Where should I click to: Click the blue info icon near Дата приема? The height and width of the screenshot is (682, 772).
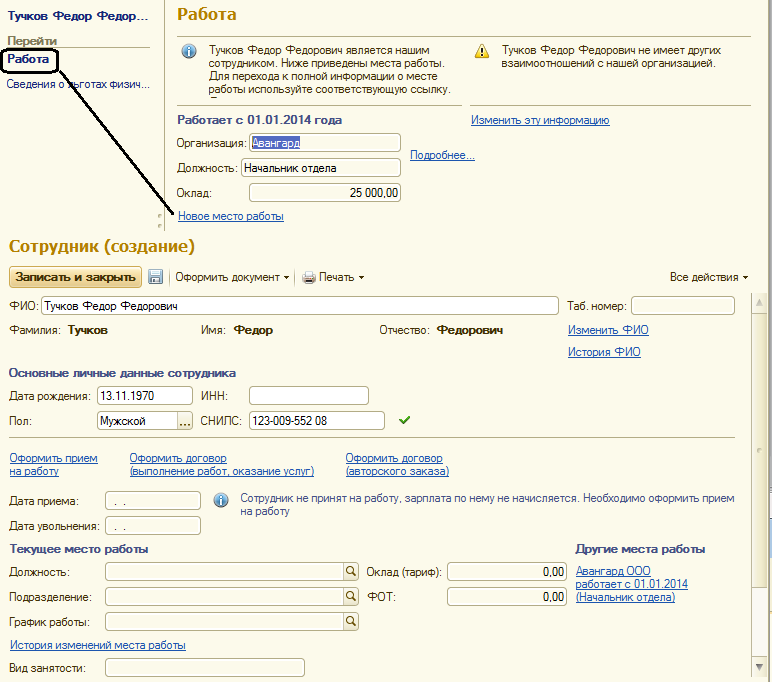coord(222,499)
